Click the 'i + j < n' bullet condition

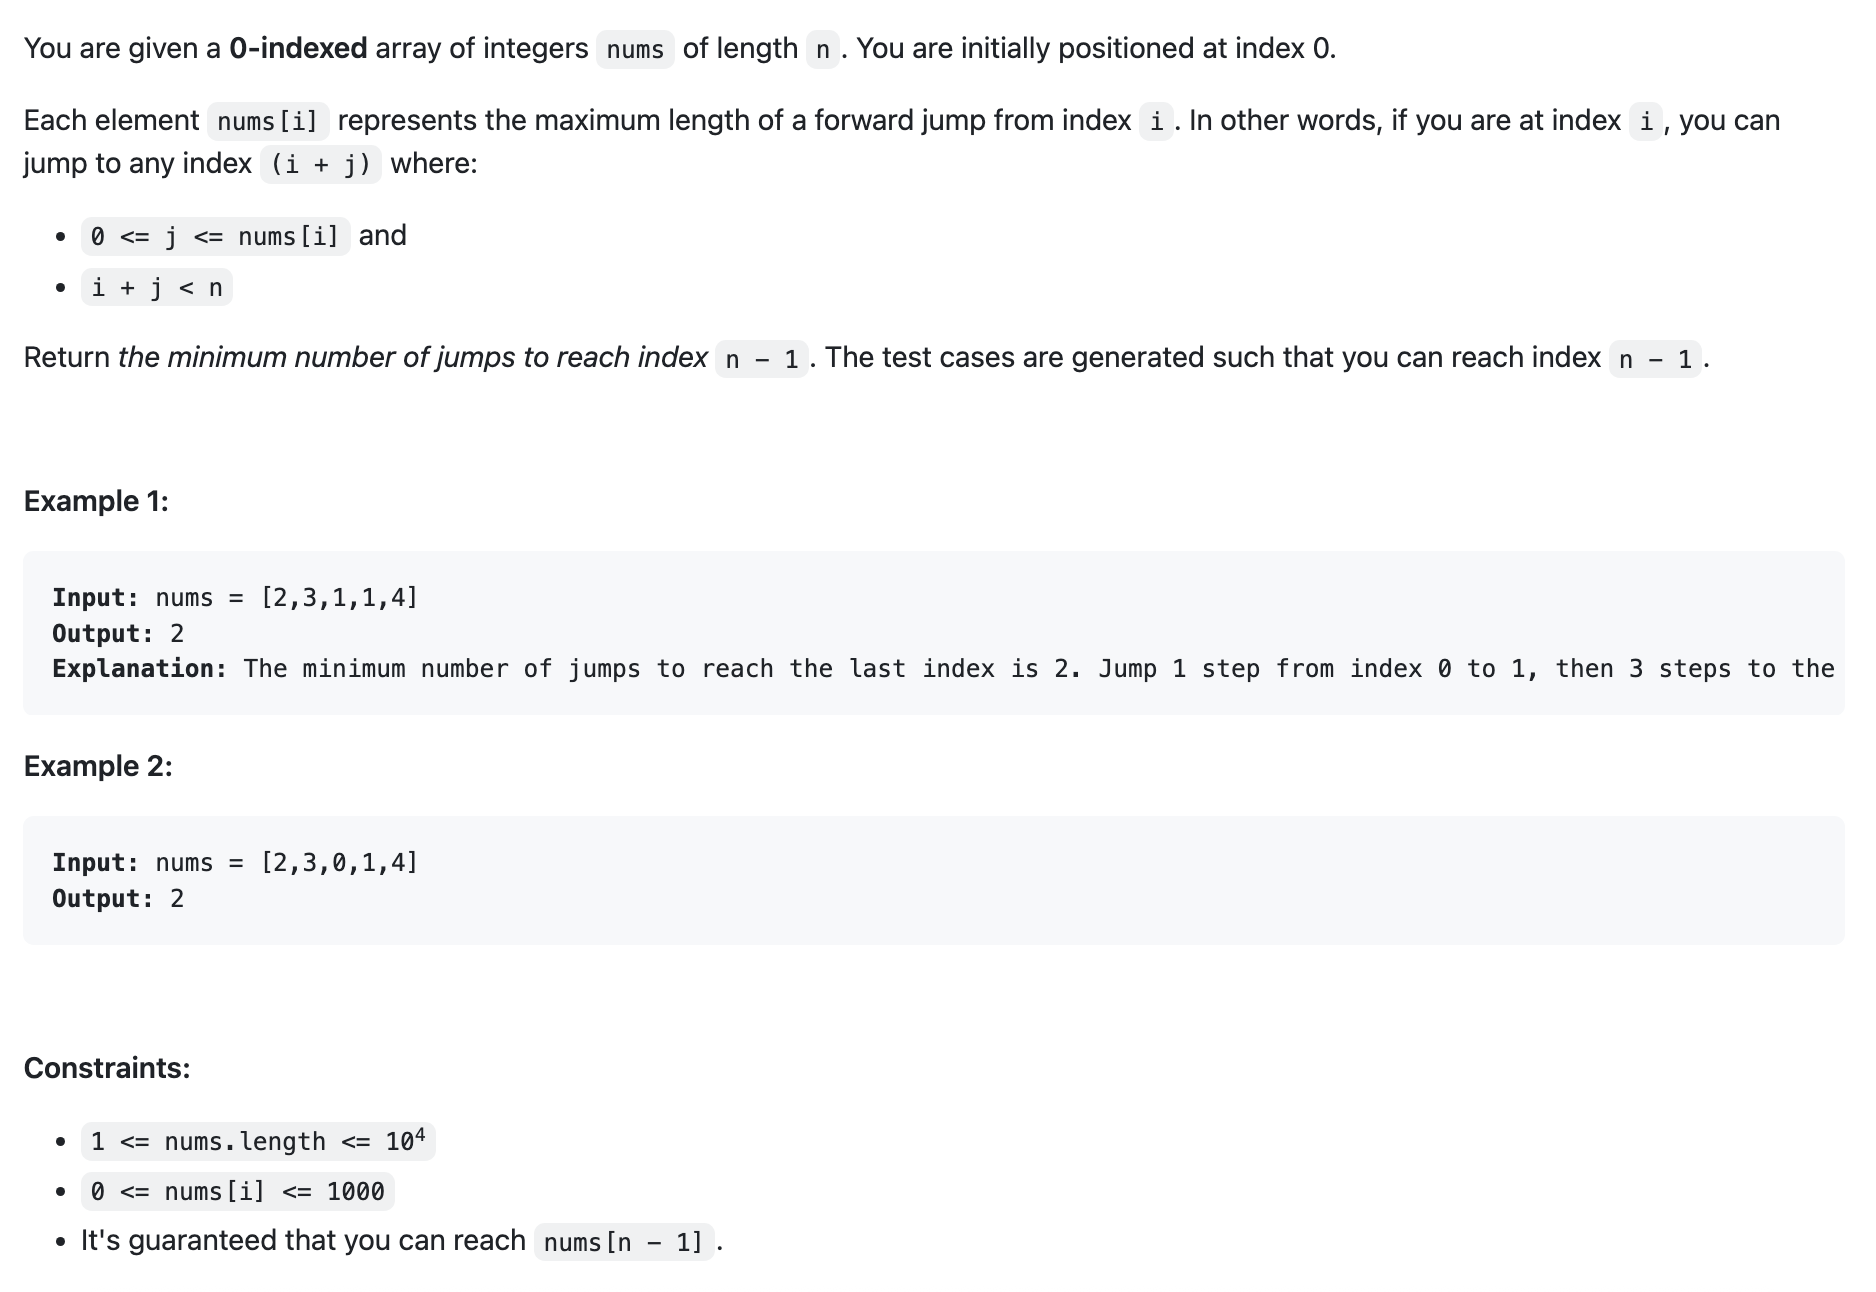tap(157, 288)
